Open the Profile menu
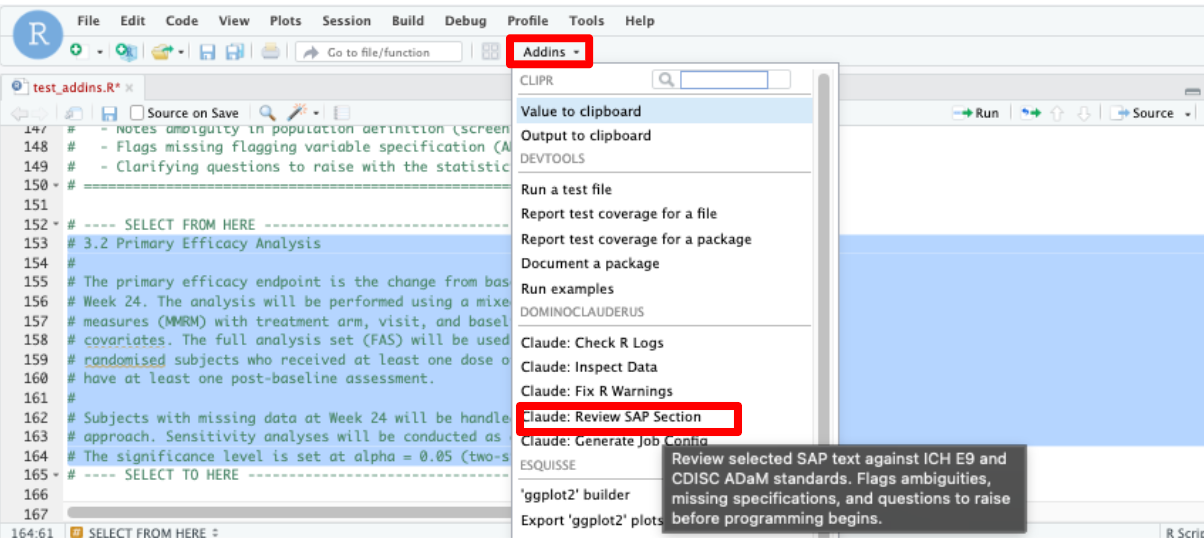Viewport: 1204px width, 542px height. pos(527,20)
